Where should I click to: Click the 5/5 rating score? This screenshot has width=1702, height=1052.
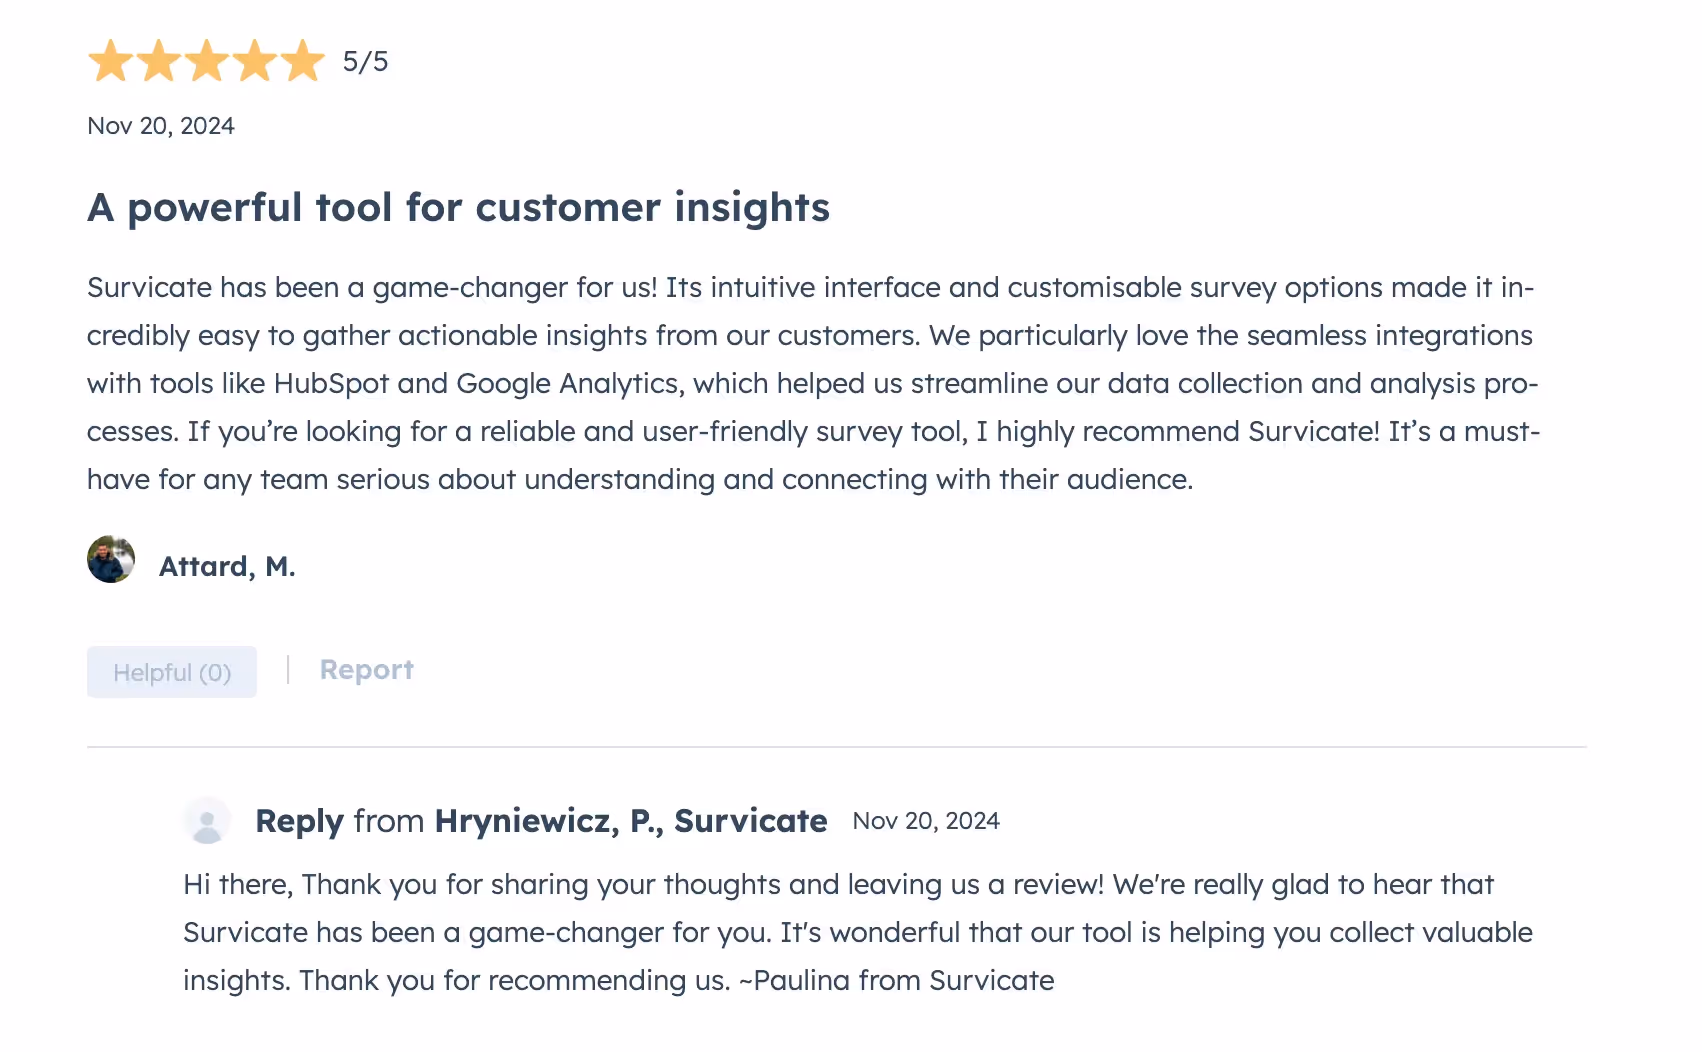(x=365, y=62)
